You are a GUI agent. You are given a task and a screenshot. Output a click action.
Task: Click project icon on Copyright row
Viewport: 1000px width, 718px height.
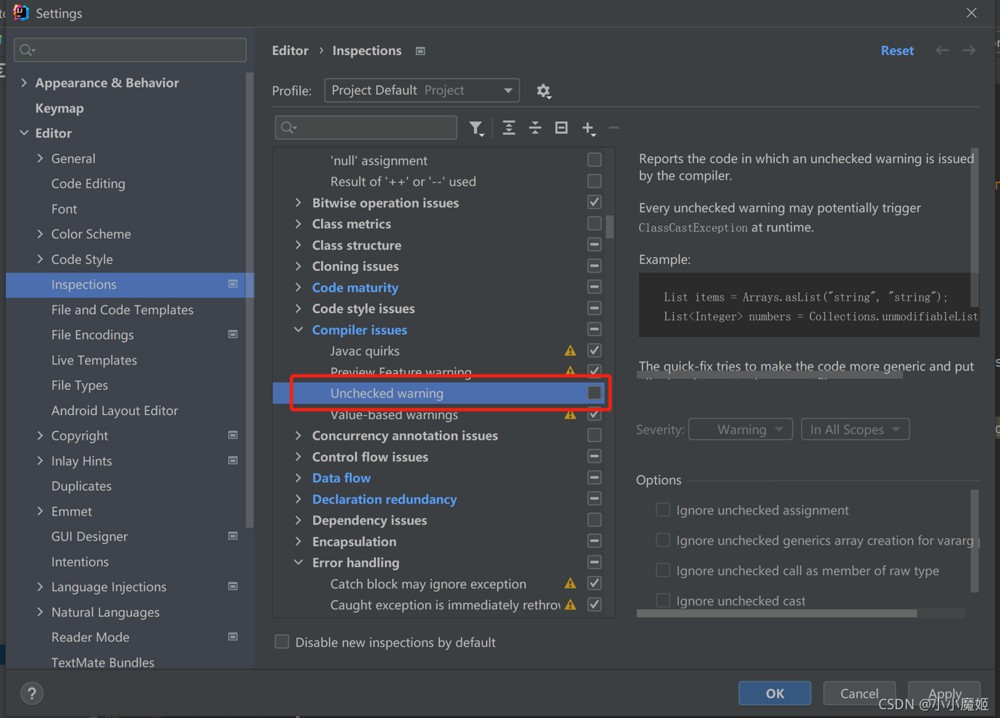[233, 435]
